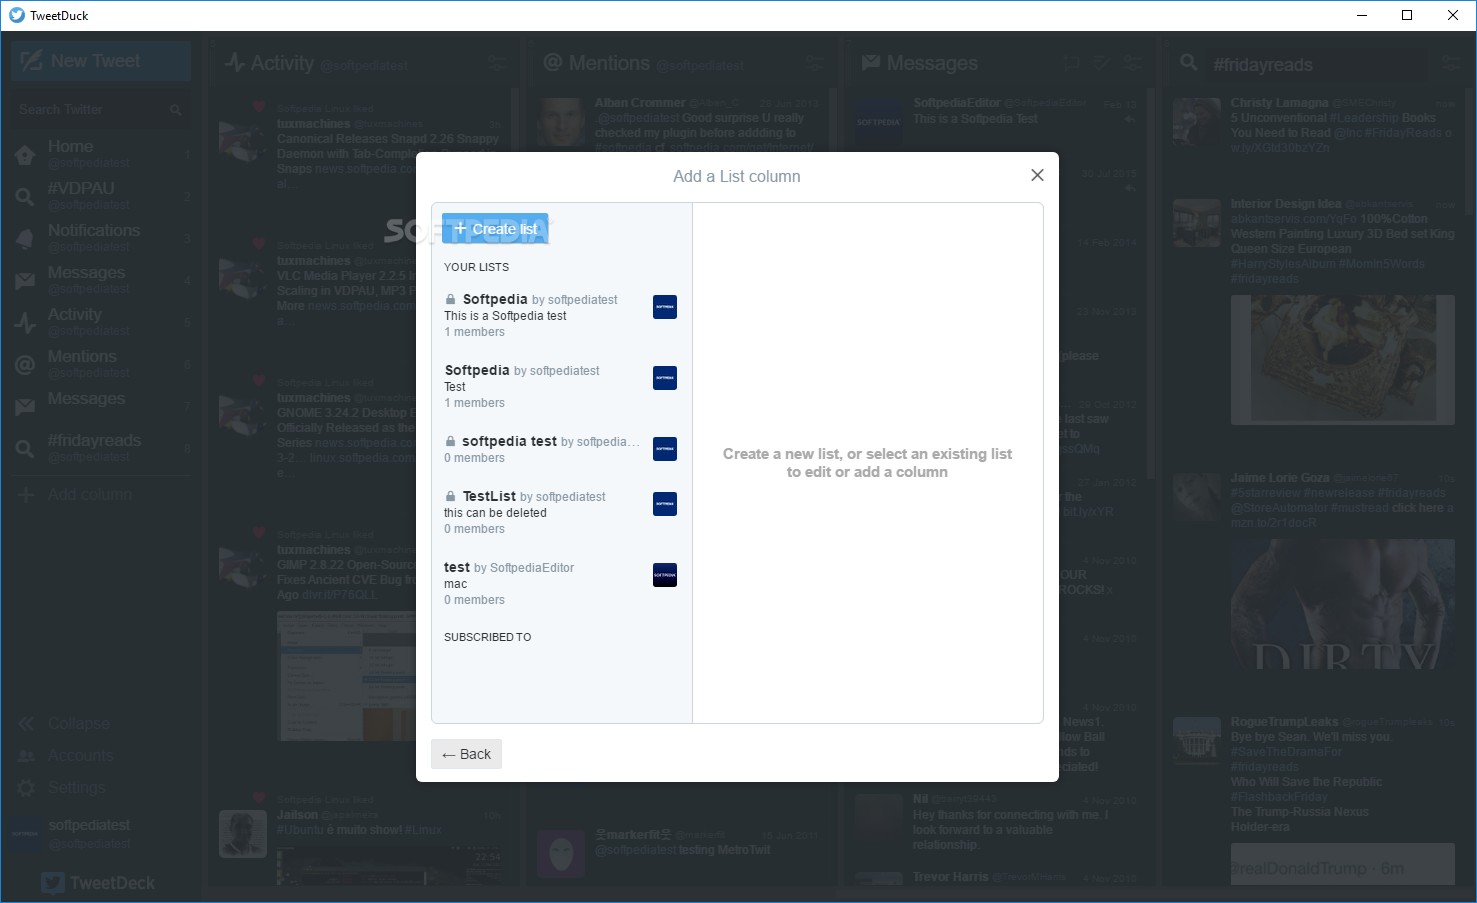Click the avatar beside TestList
The height and width of the screenshot is (903, 1477).
(x=665, y=504)
